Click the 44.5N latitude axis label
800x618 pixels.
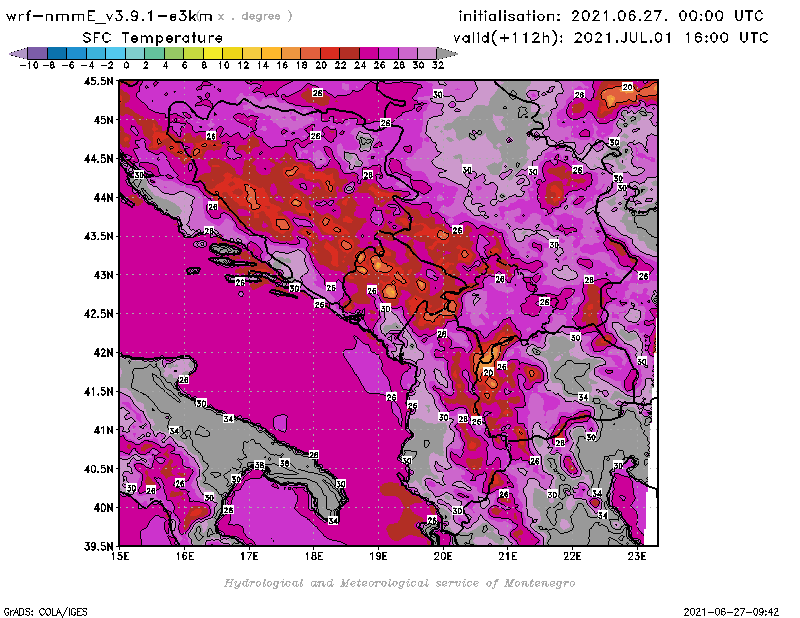pyautogui.click(x=98, y=159)
